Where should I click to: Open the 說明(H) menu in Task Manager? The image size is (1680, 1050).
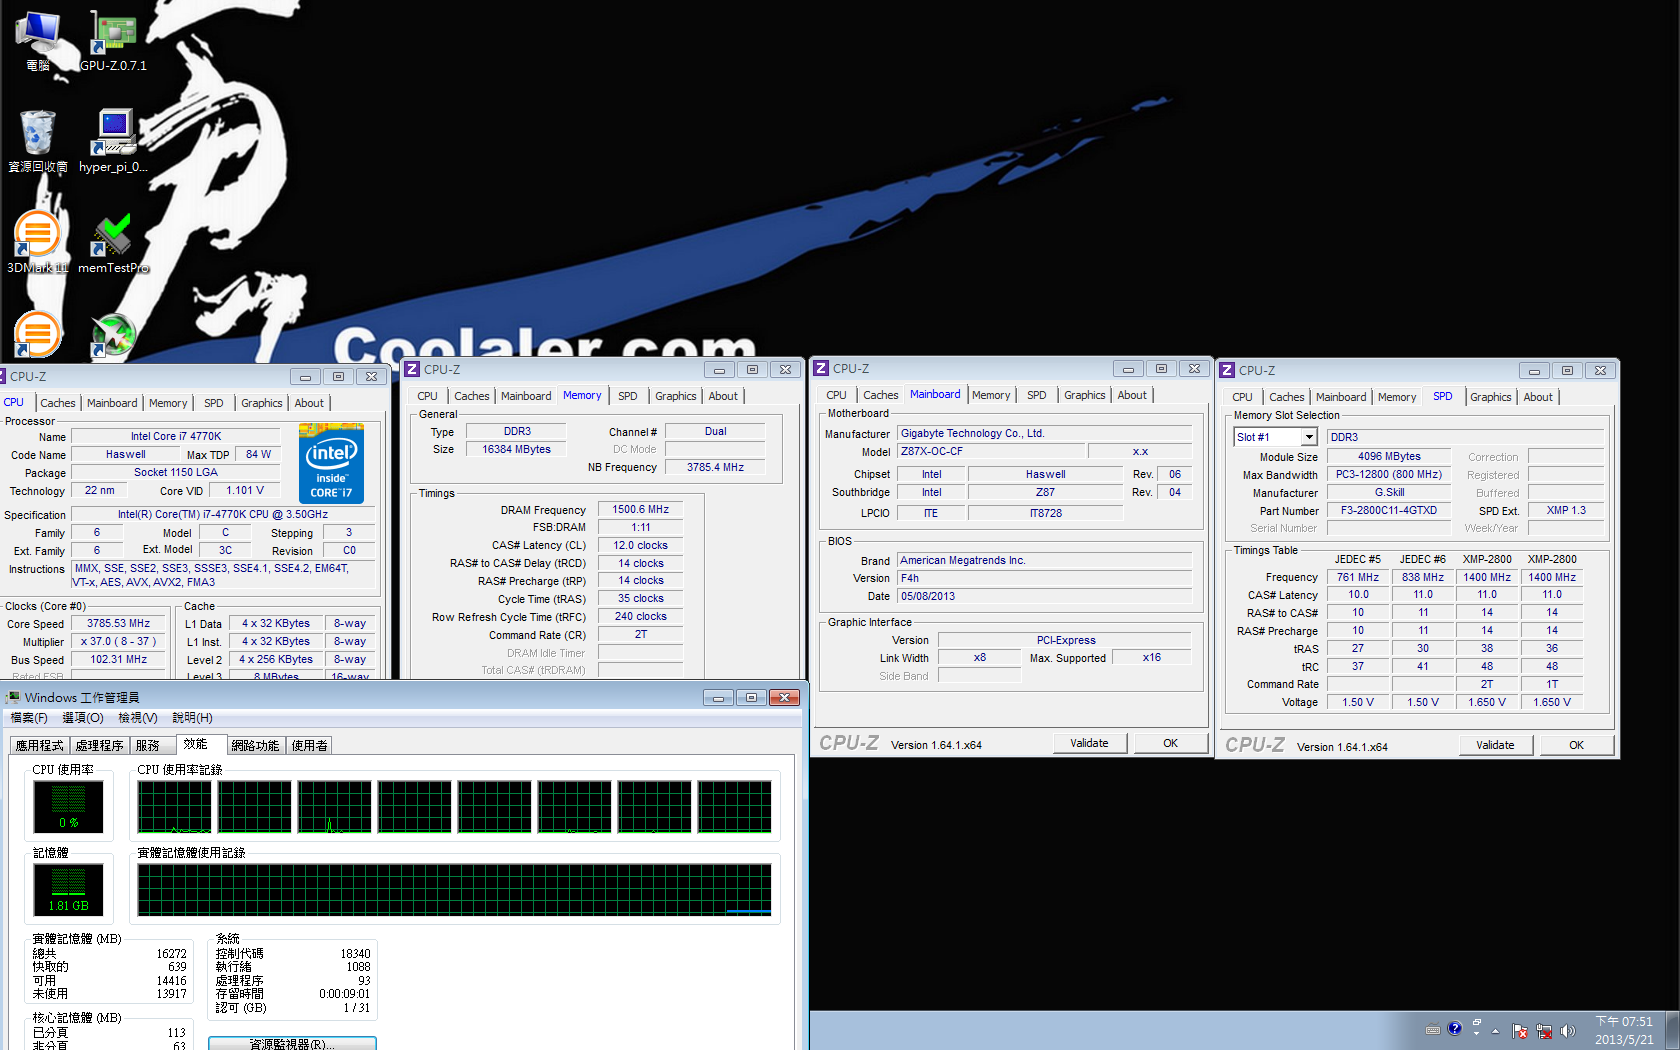click(192, 718)
